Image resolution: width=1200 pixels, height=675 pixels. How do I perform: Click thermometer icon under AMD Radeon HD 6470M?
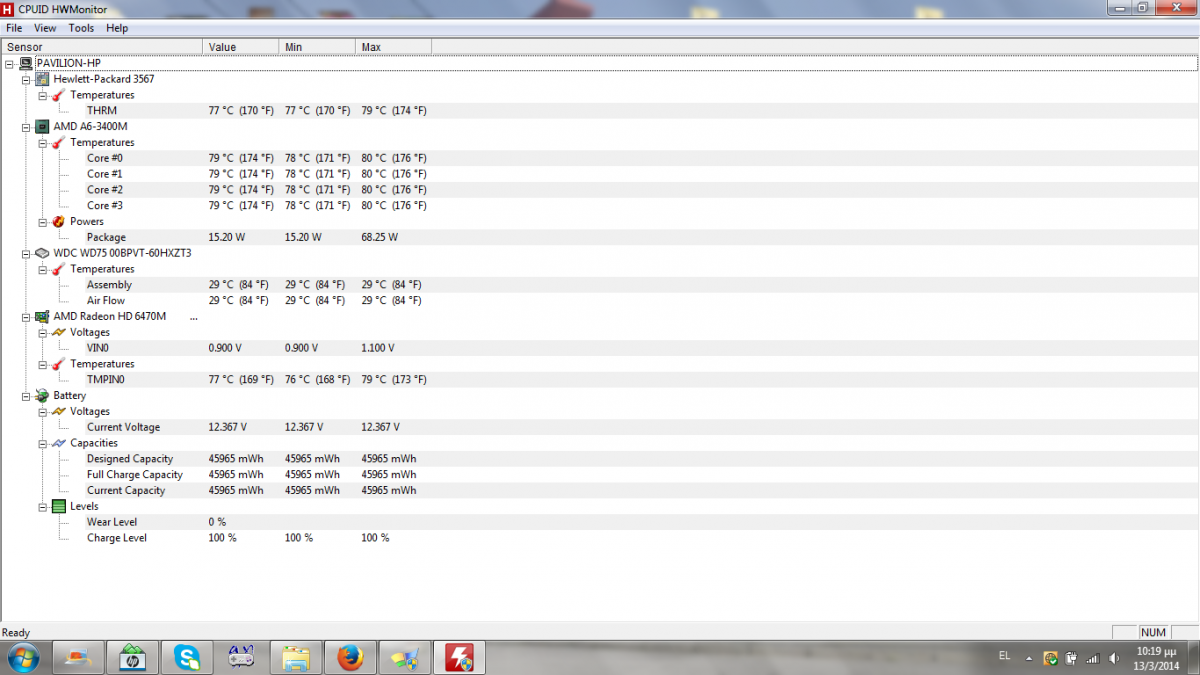pyautogui.click(x=59, y=364)
